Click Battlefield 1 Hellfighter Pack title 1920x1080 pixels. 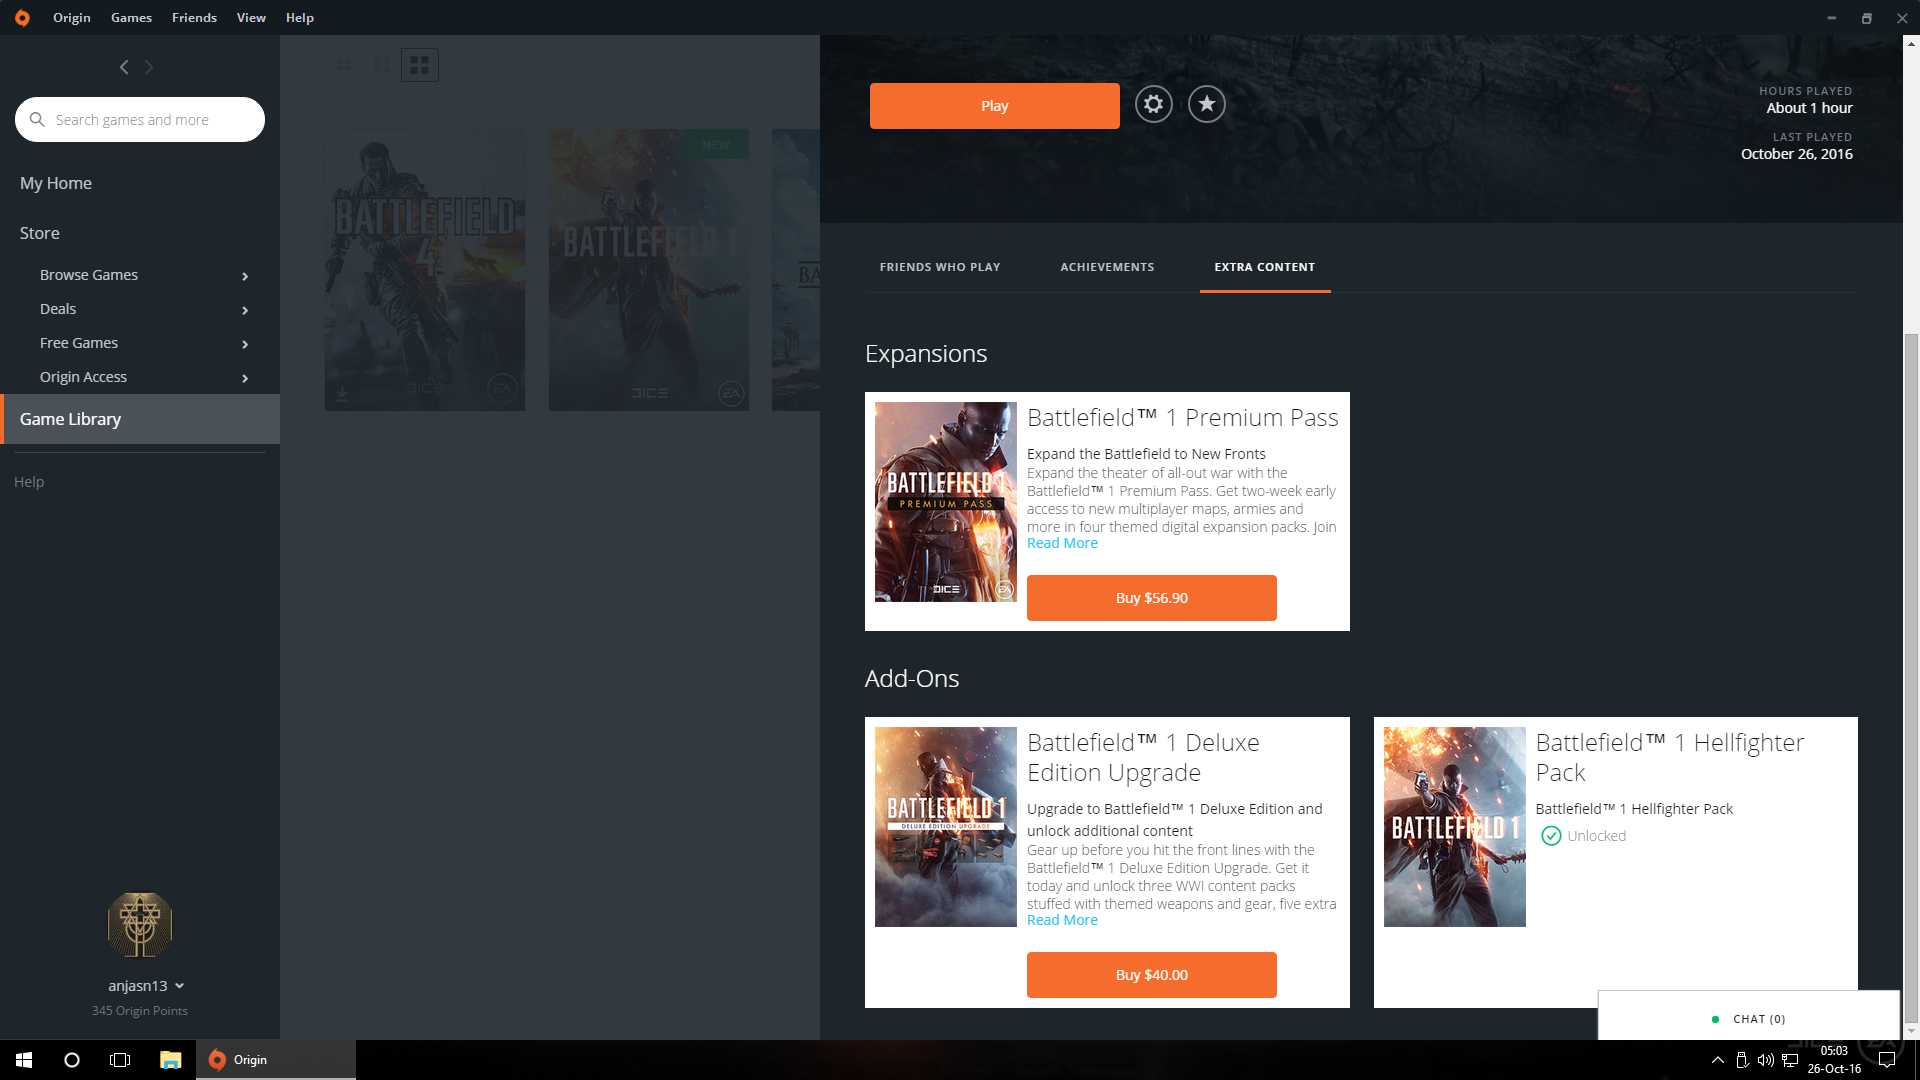[1670, 758]
